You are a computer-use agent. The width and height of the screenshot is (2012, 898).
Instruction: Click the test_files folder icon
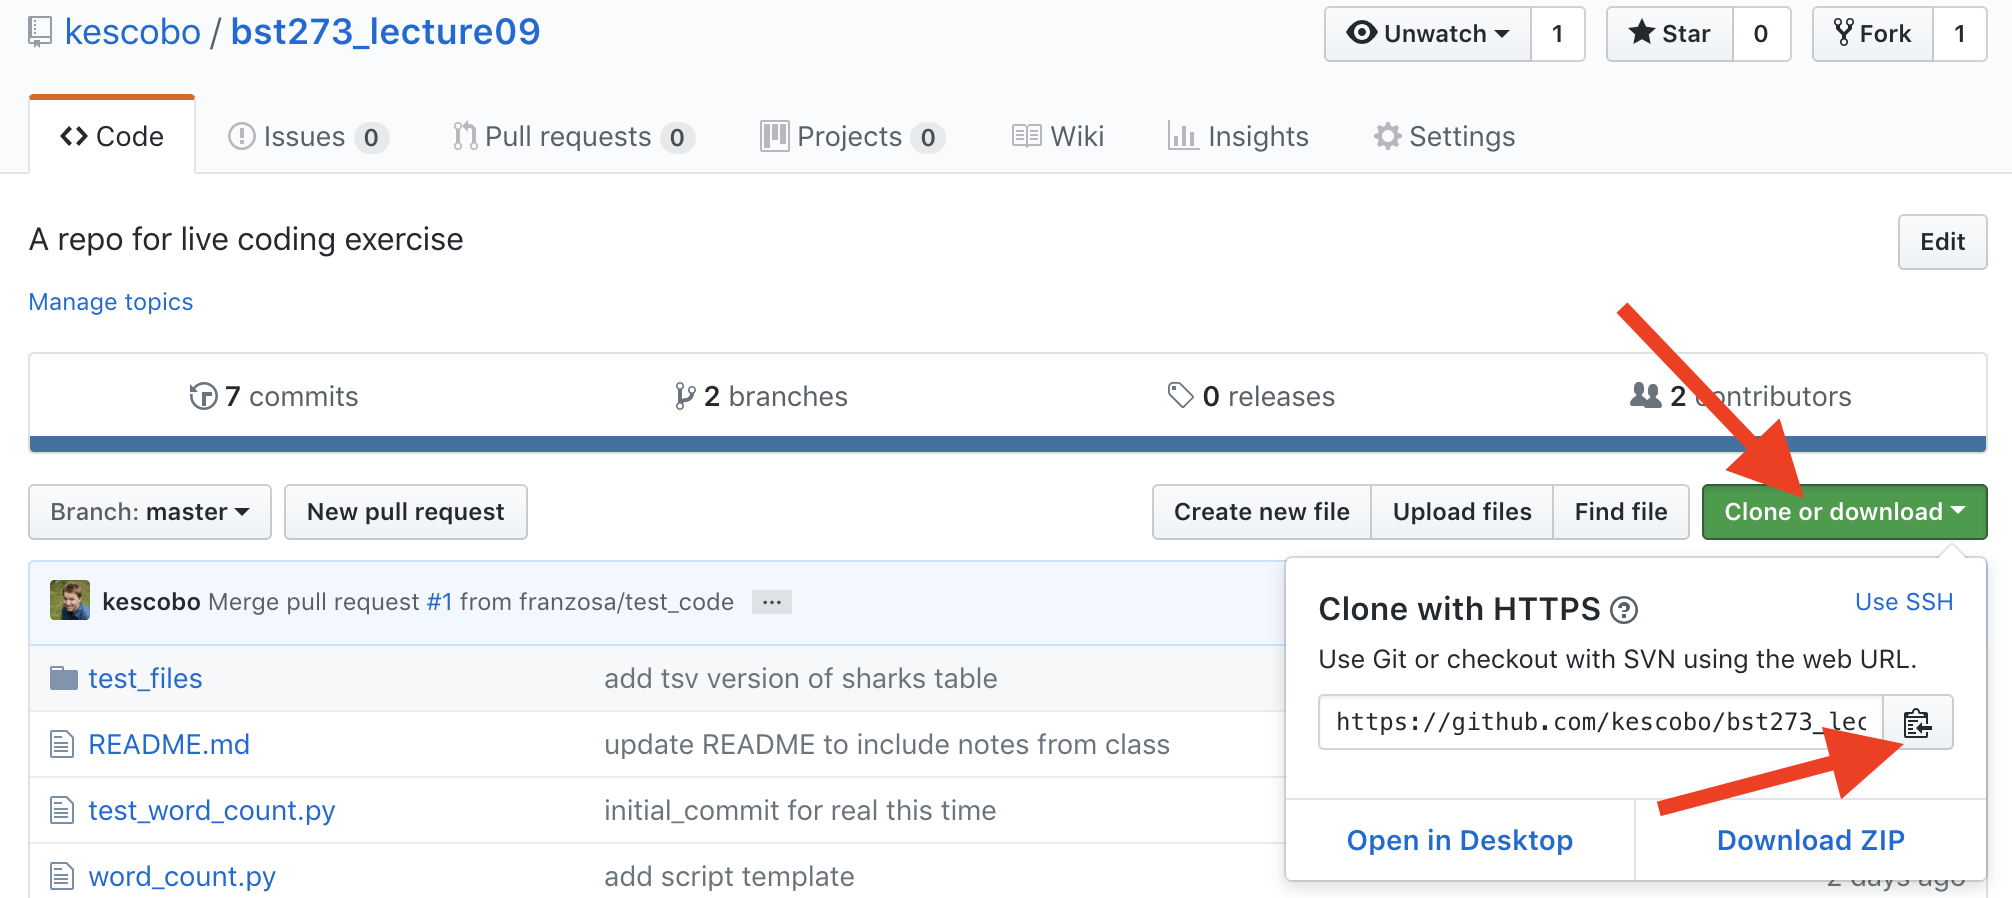pyautogui.click(x=64, y=679)
